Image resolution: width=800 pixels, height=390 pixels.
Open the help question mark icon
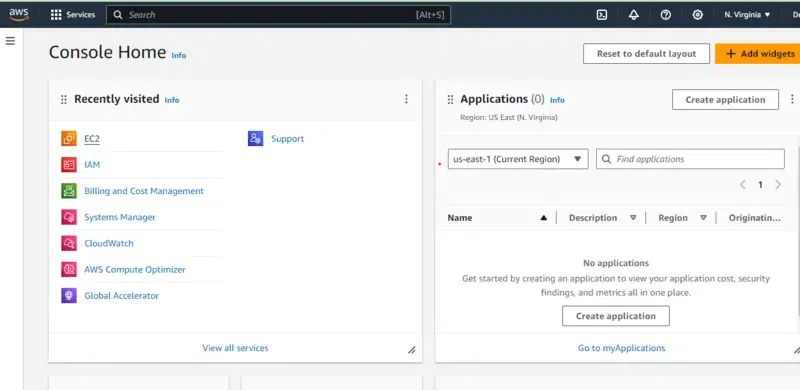click(x=665, y=15)
